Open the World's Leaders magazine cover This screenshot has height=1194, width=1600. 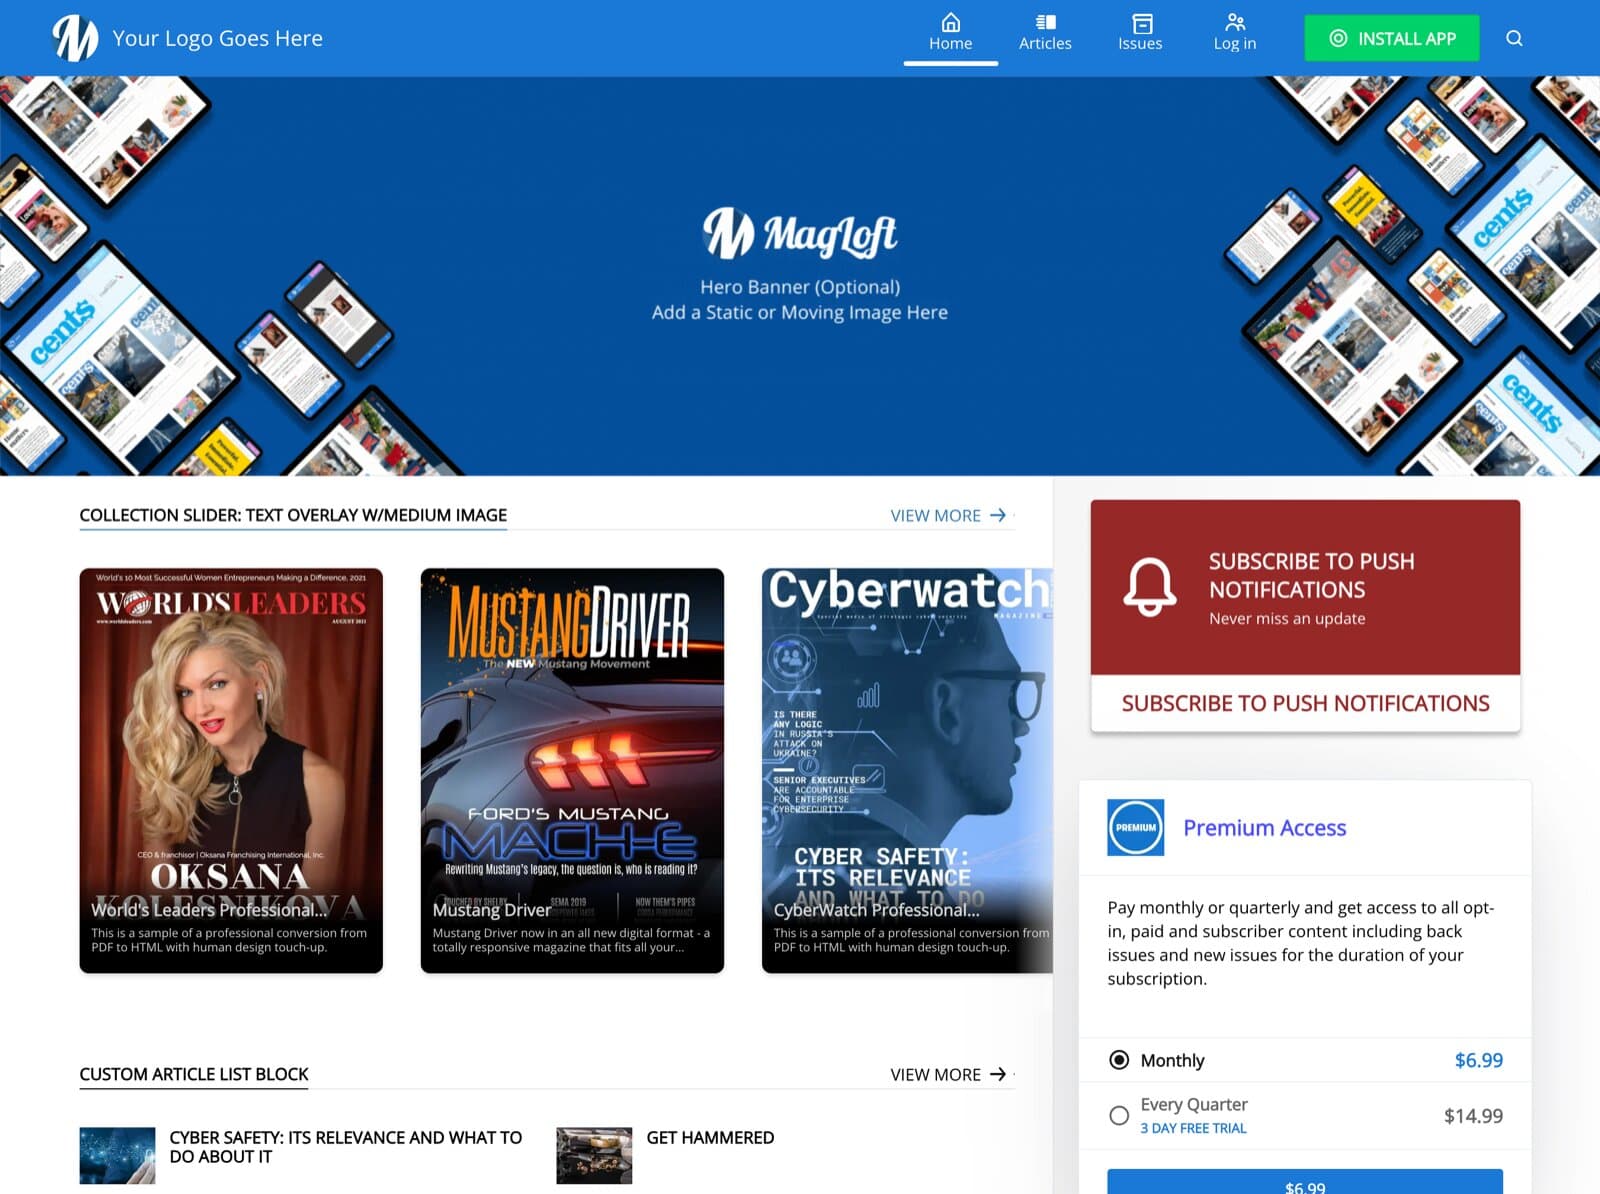point(231,770)
